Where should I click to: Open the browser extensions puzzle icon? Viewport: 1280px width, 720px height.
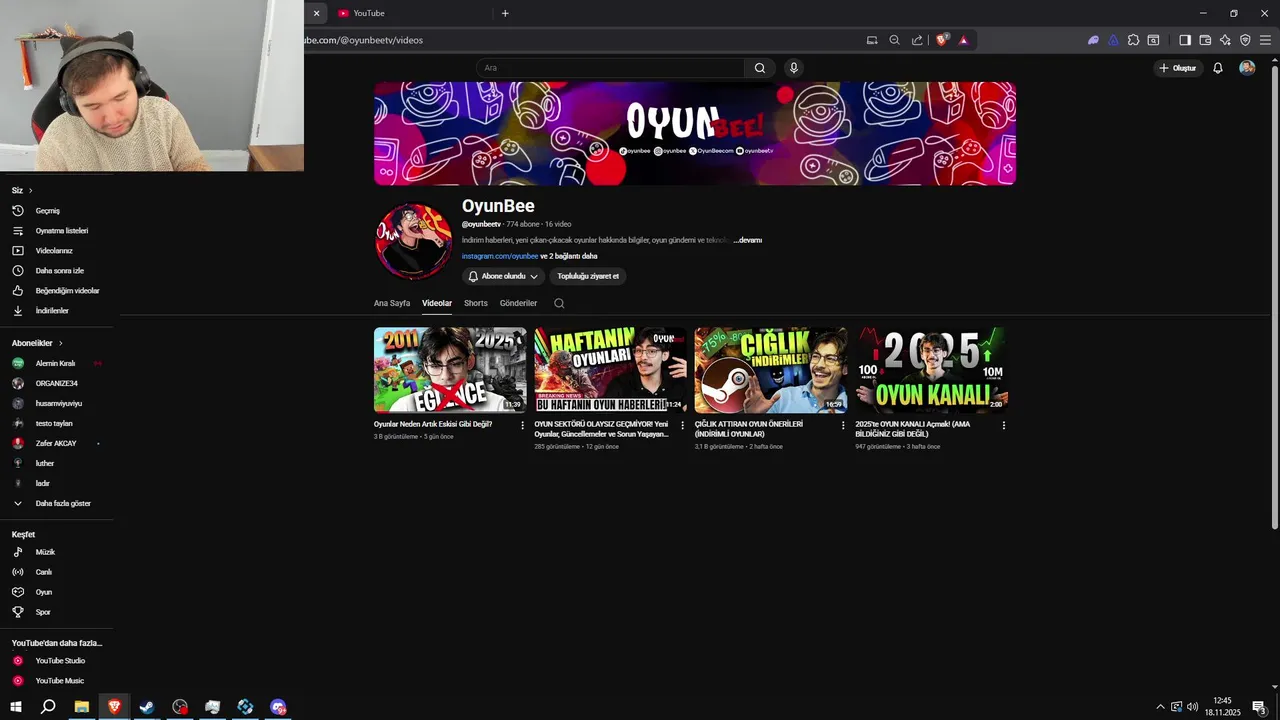(1133, 40)
